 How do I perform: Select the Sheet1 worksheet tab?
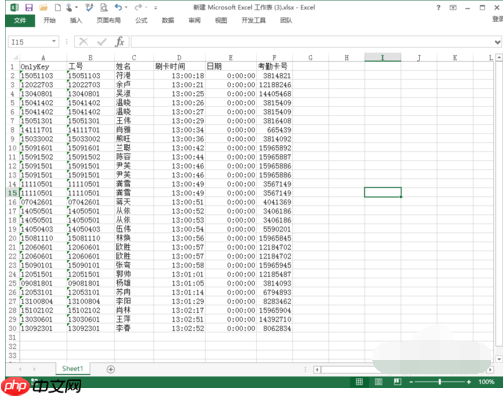[72, 369]
